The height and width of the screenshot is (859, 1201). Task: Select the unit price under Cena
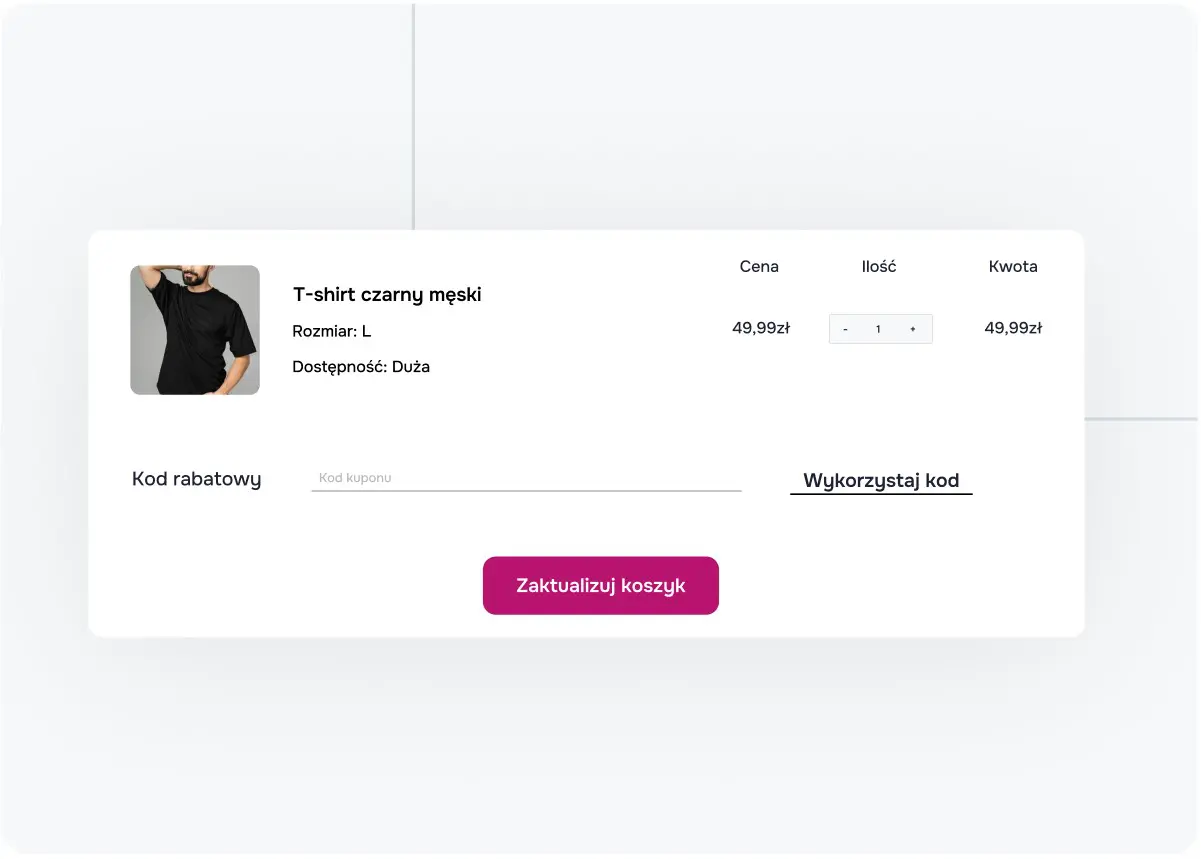[x=761, y=328]
